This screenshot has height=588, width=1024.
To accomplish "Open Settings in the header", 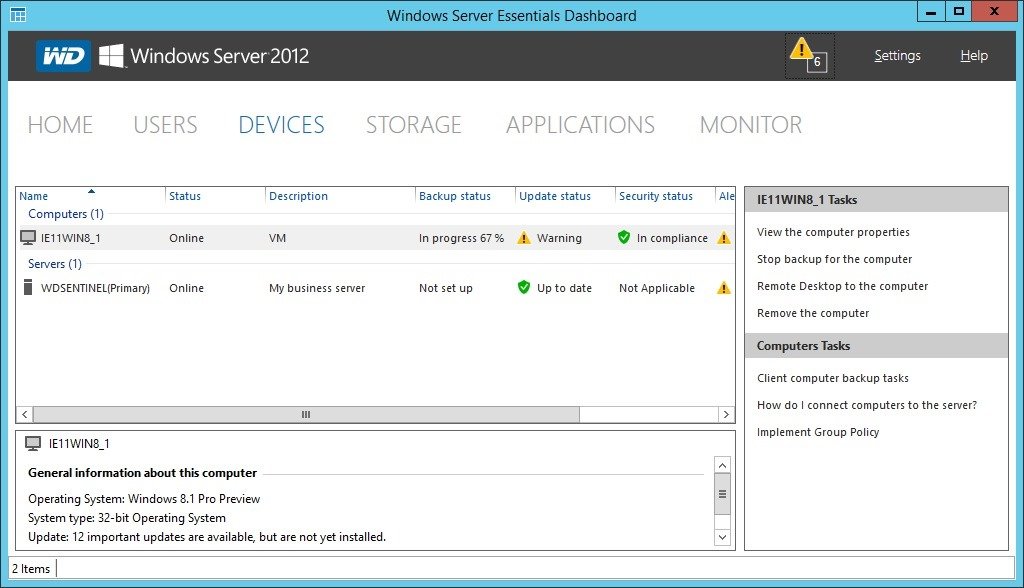I will click(x=897, y=56).
